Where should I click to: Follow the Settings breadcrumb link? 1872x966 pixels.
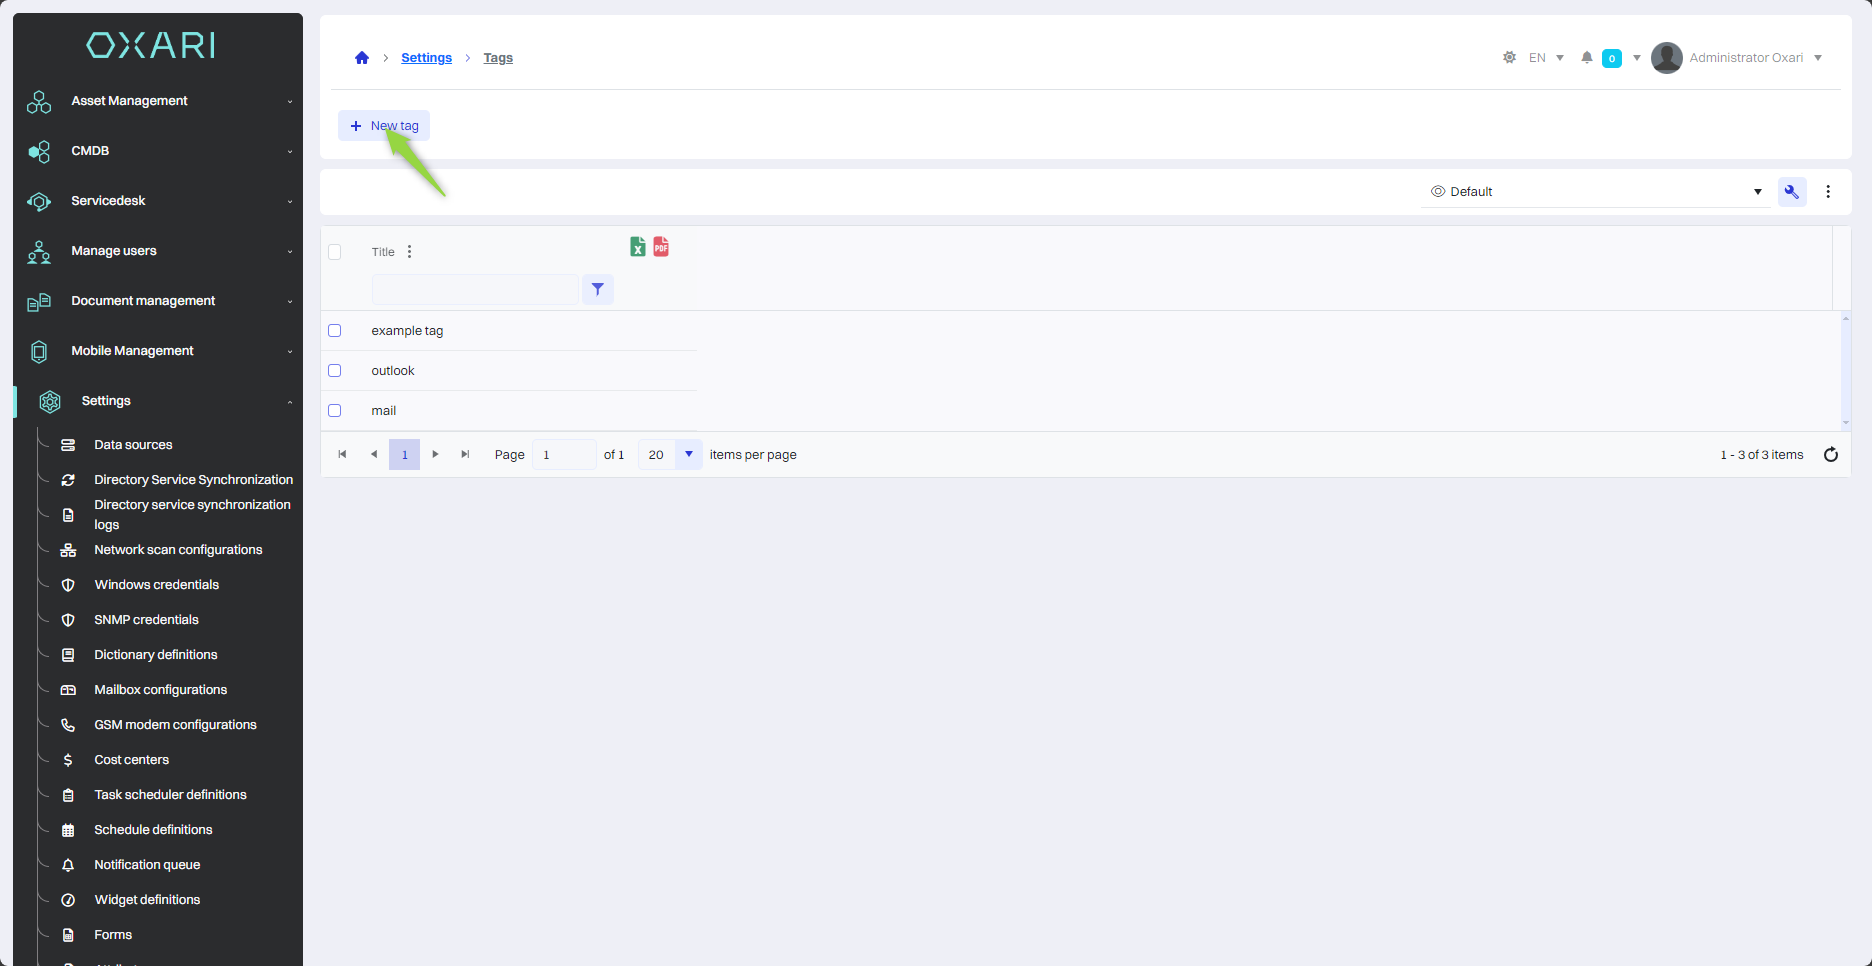(426, 58)
